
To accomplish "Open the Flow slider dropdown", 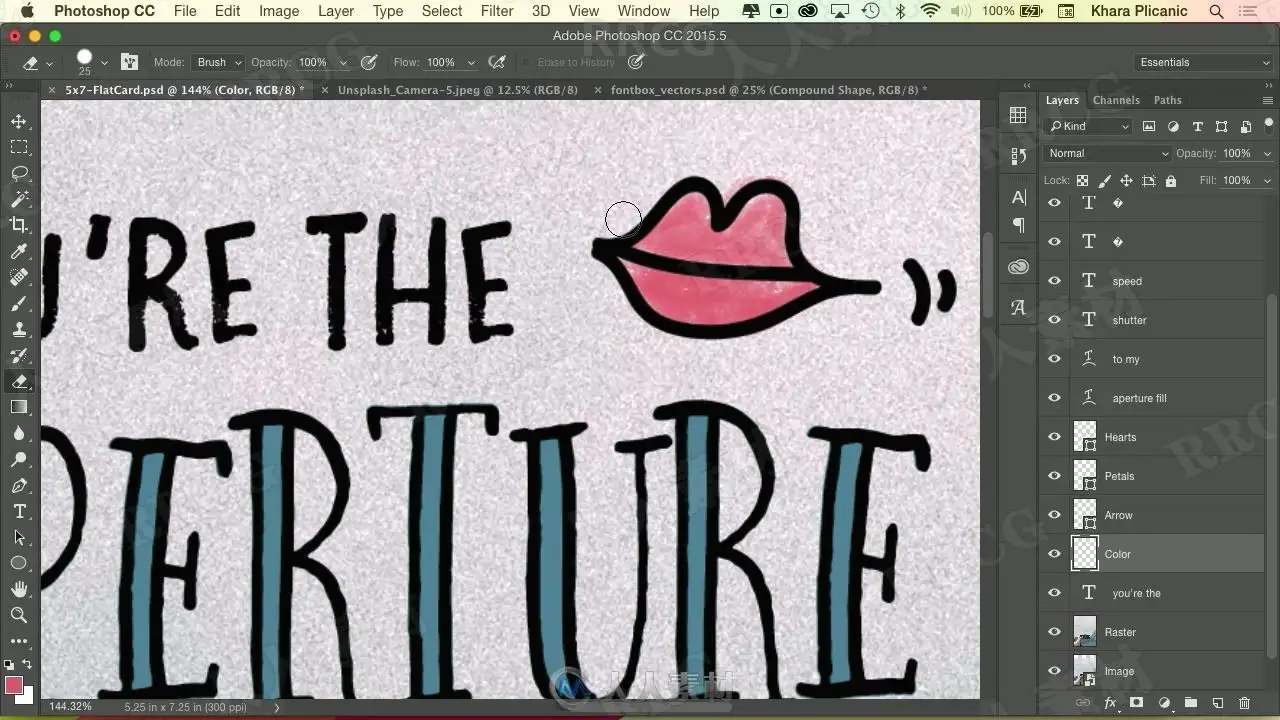I will (x=471, y=62).
